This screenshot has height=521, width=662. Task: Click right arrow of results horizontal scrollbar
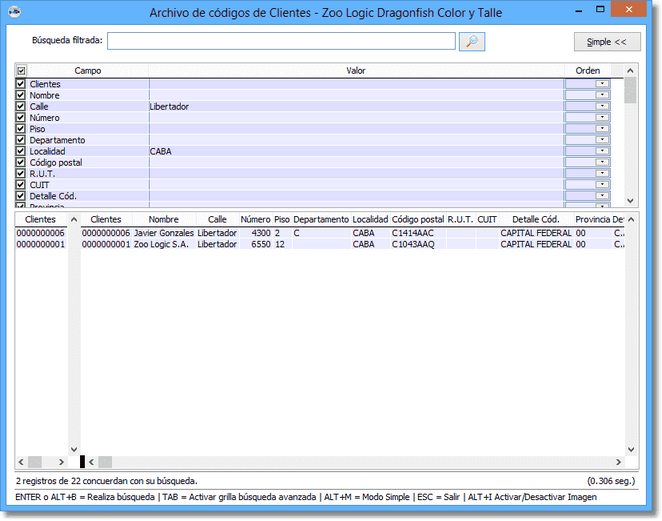click(x=619, y=462)
